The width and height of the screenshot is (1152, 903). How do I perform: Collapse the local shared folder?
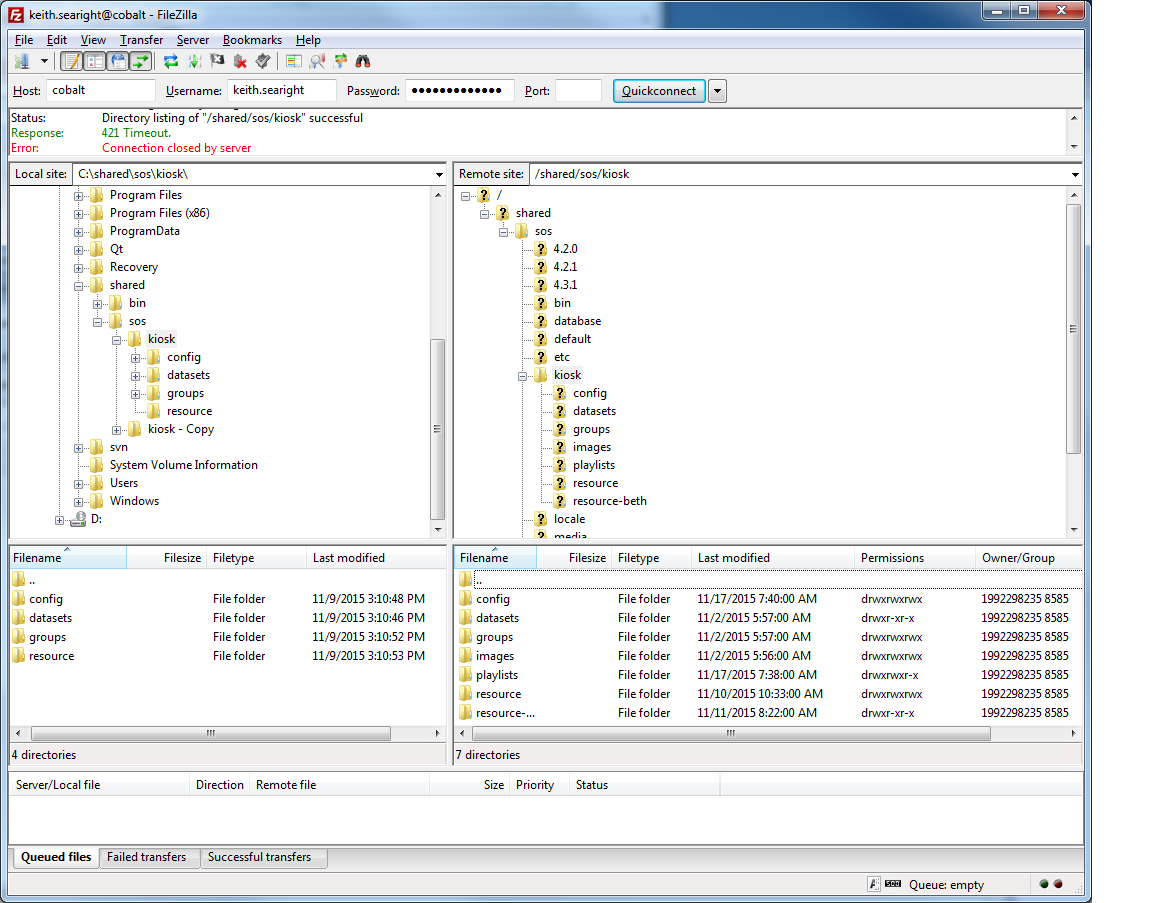point(79,286)
